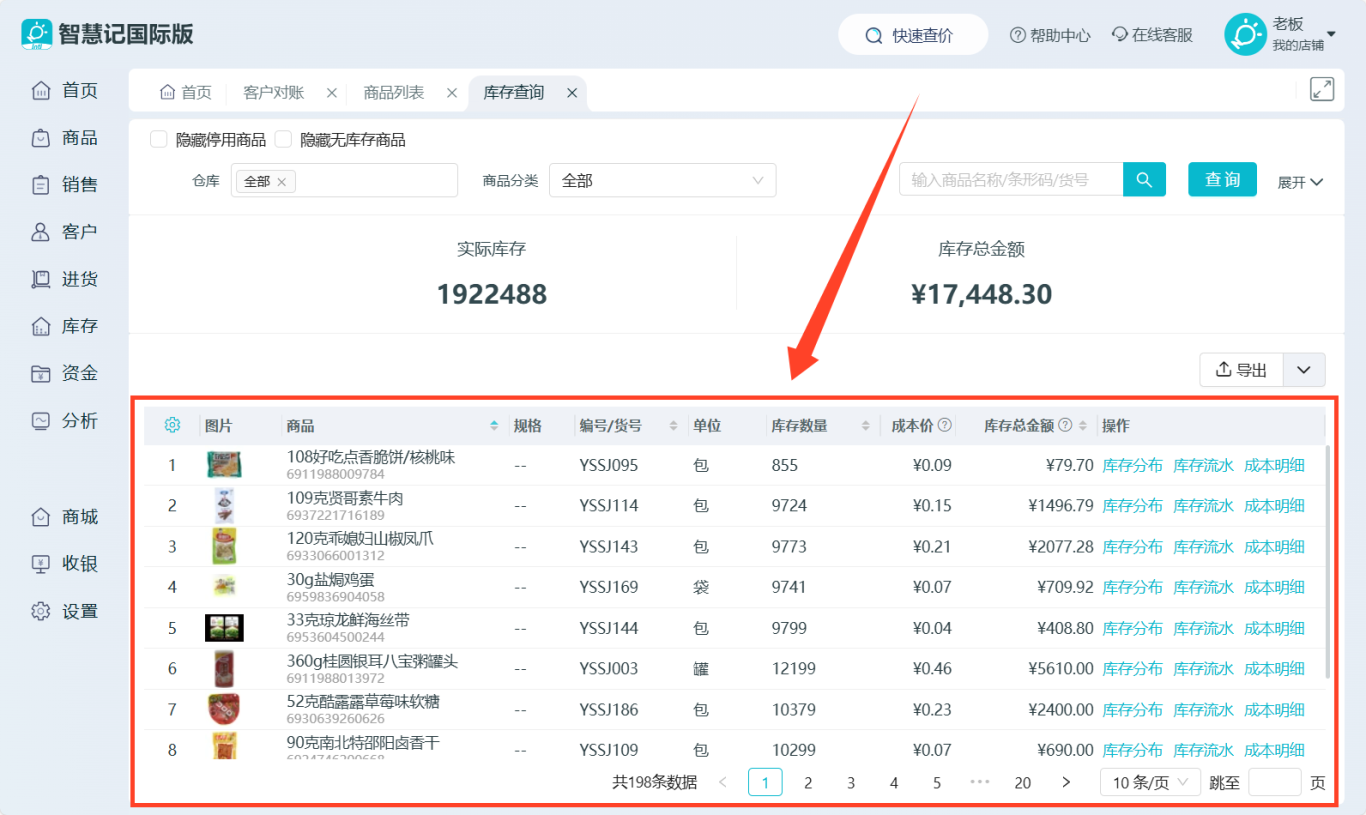Check 隐藏无库存商品 checkbox
This screenshot has width=1366, height=815.
(283, 140)
